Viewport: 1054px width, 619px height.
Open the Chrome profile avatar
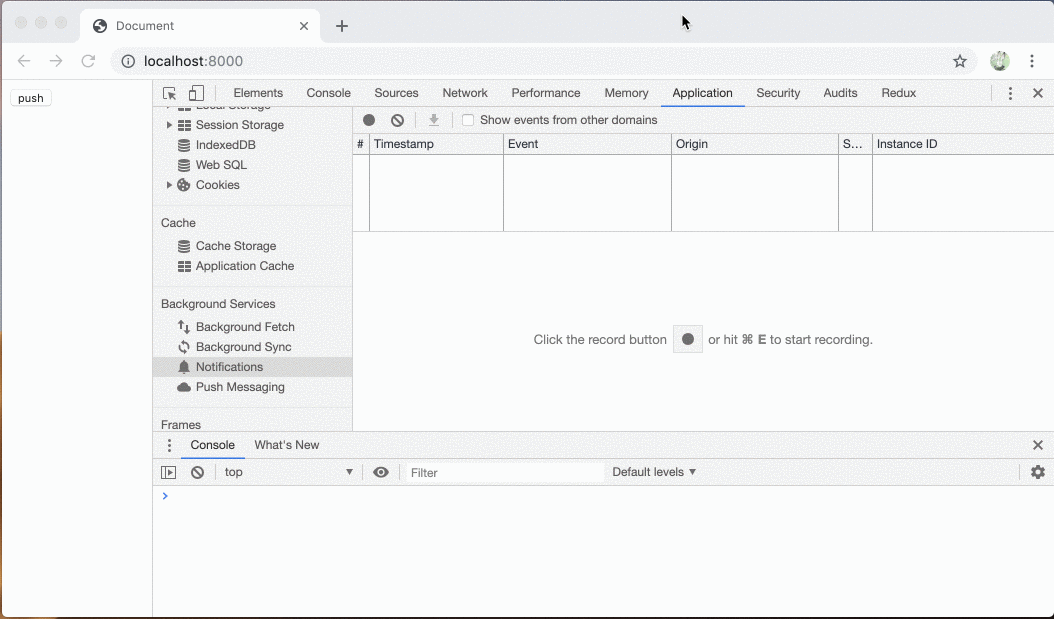tap(1000, 61)
